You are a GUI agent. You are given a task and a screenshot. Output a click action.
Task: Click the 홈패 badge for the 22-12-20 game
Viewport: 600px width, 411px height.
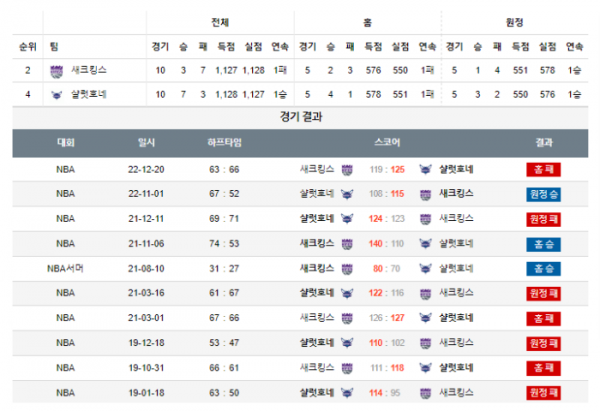click(543, 170)
